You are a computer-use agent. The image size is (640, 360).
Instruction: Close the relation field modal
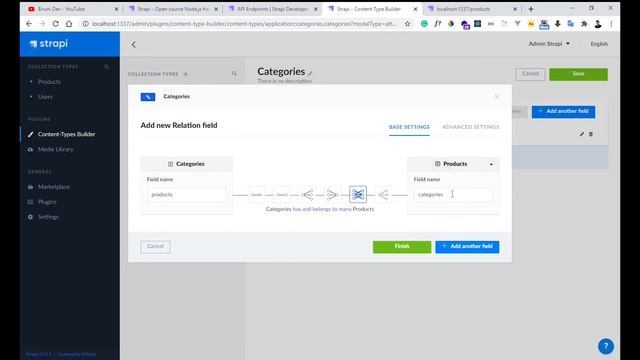[x=496, y=97]
